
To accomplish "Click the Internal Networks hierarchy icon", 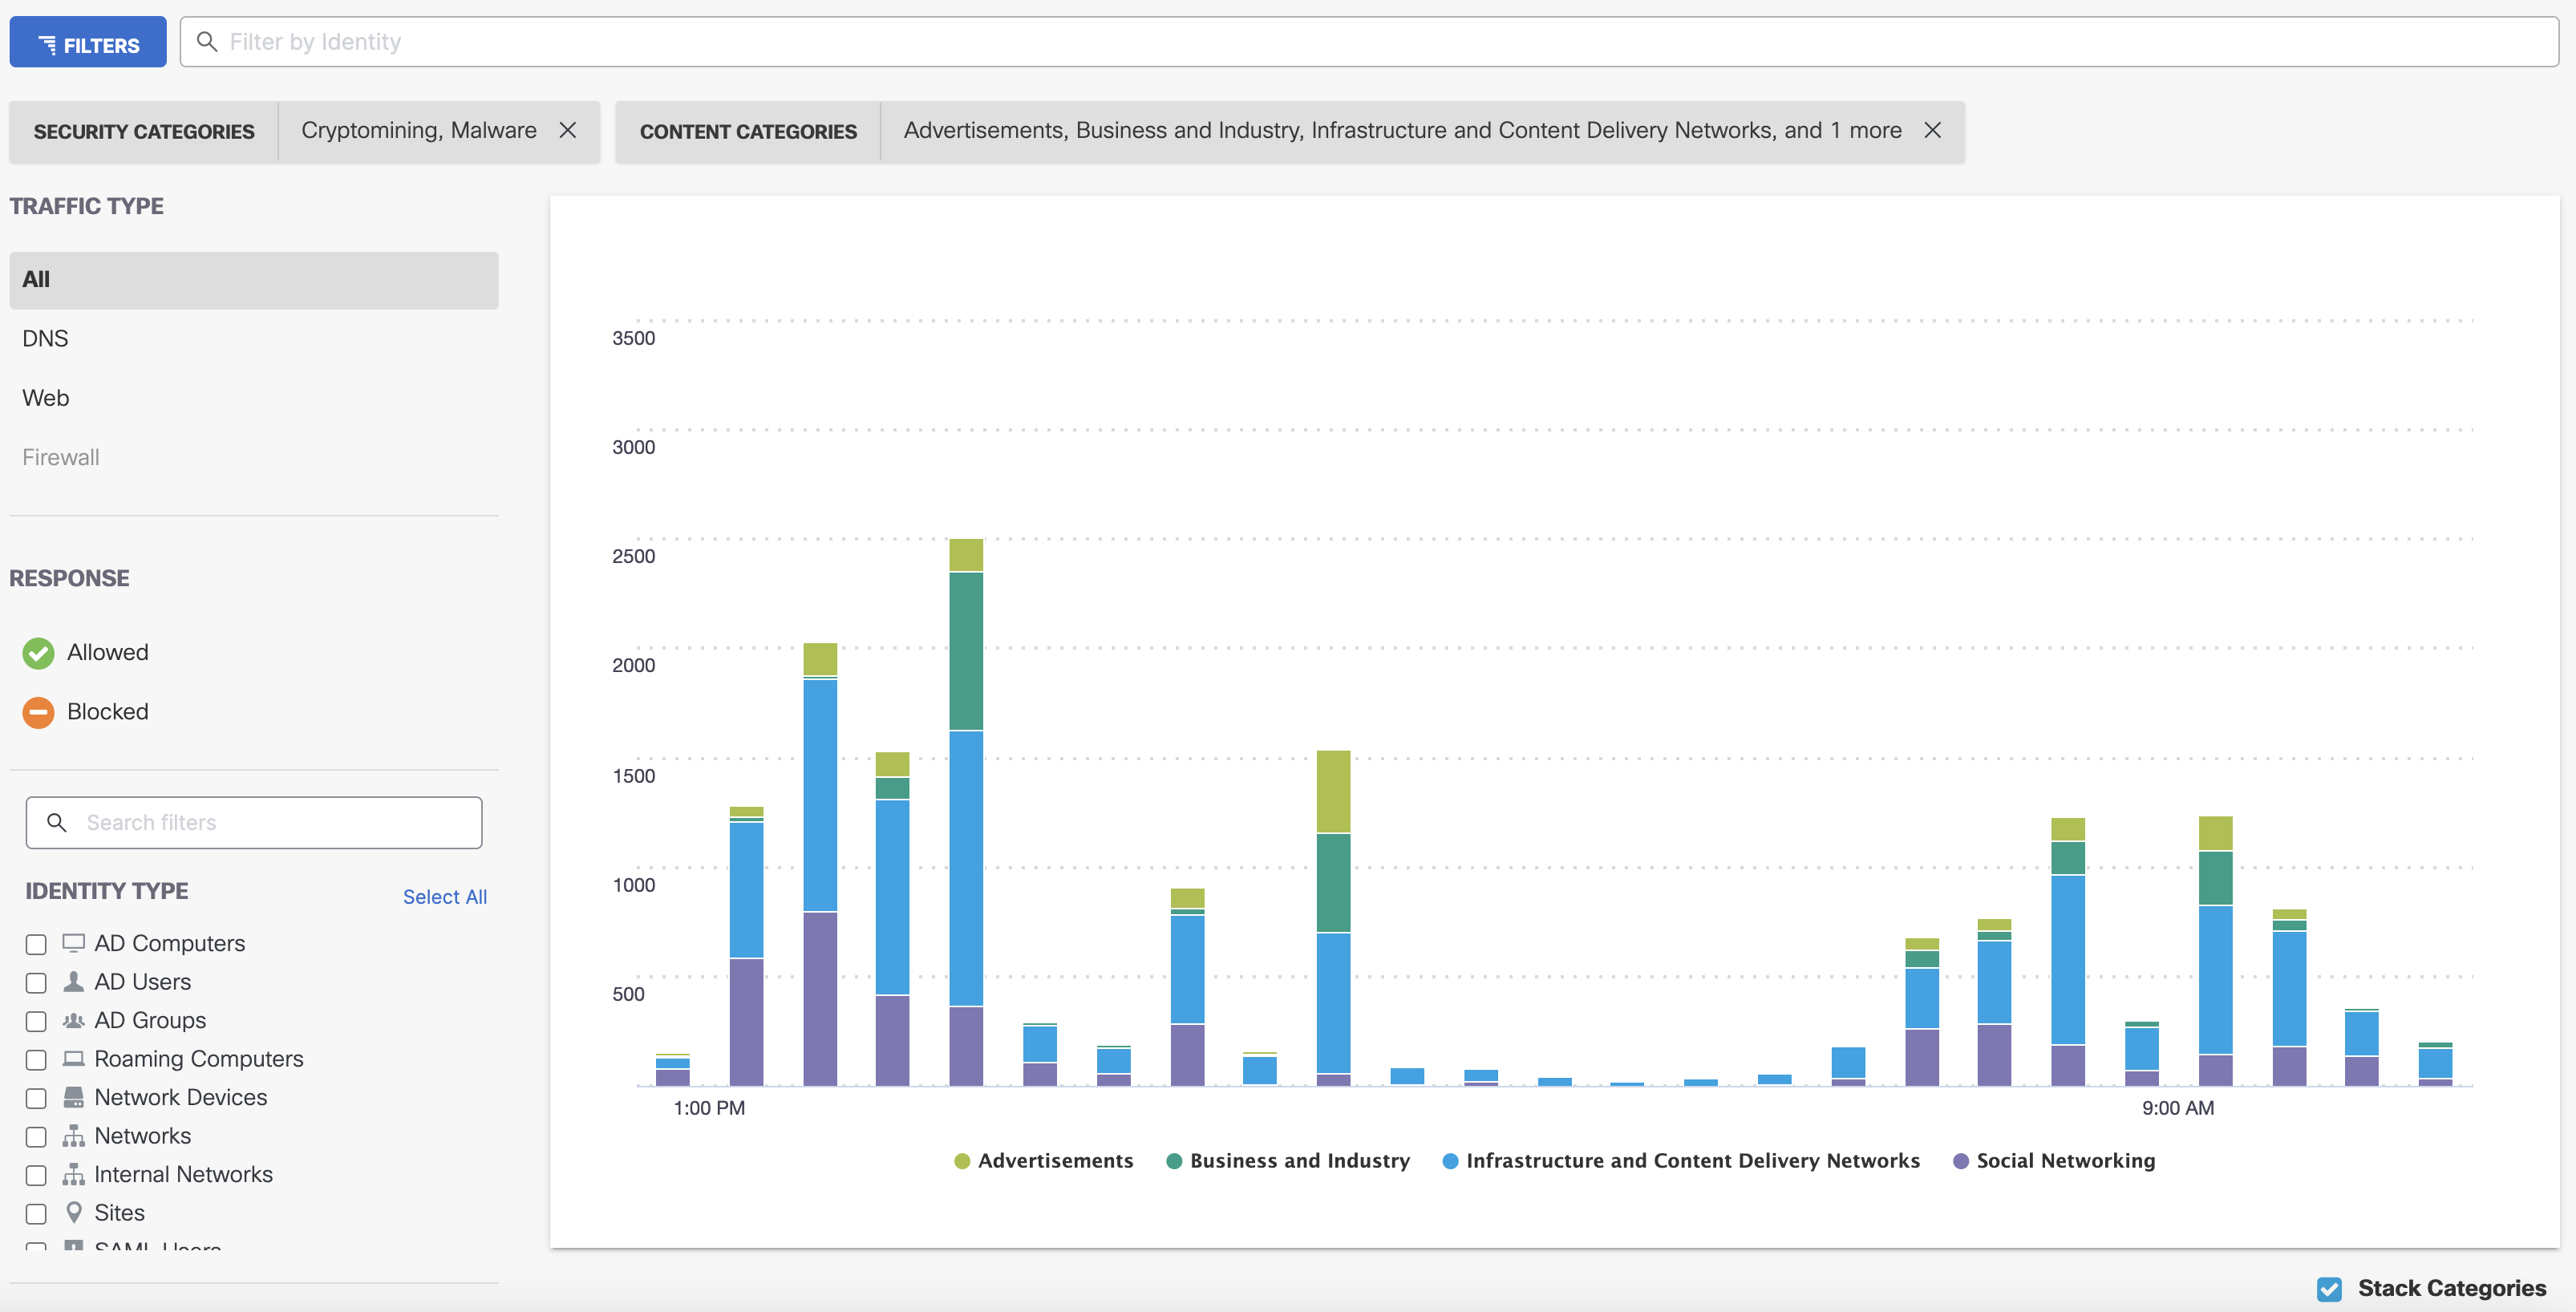I will 74,1174.
